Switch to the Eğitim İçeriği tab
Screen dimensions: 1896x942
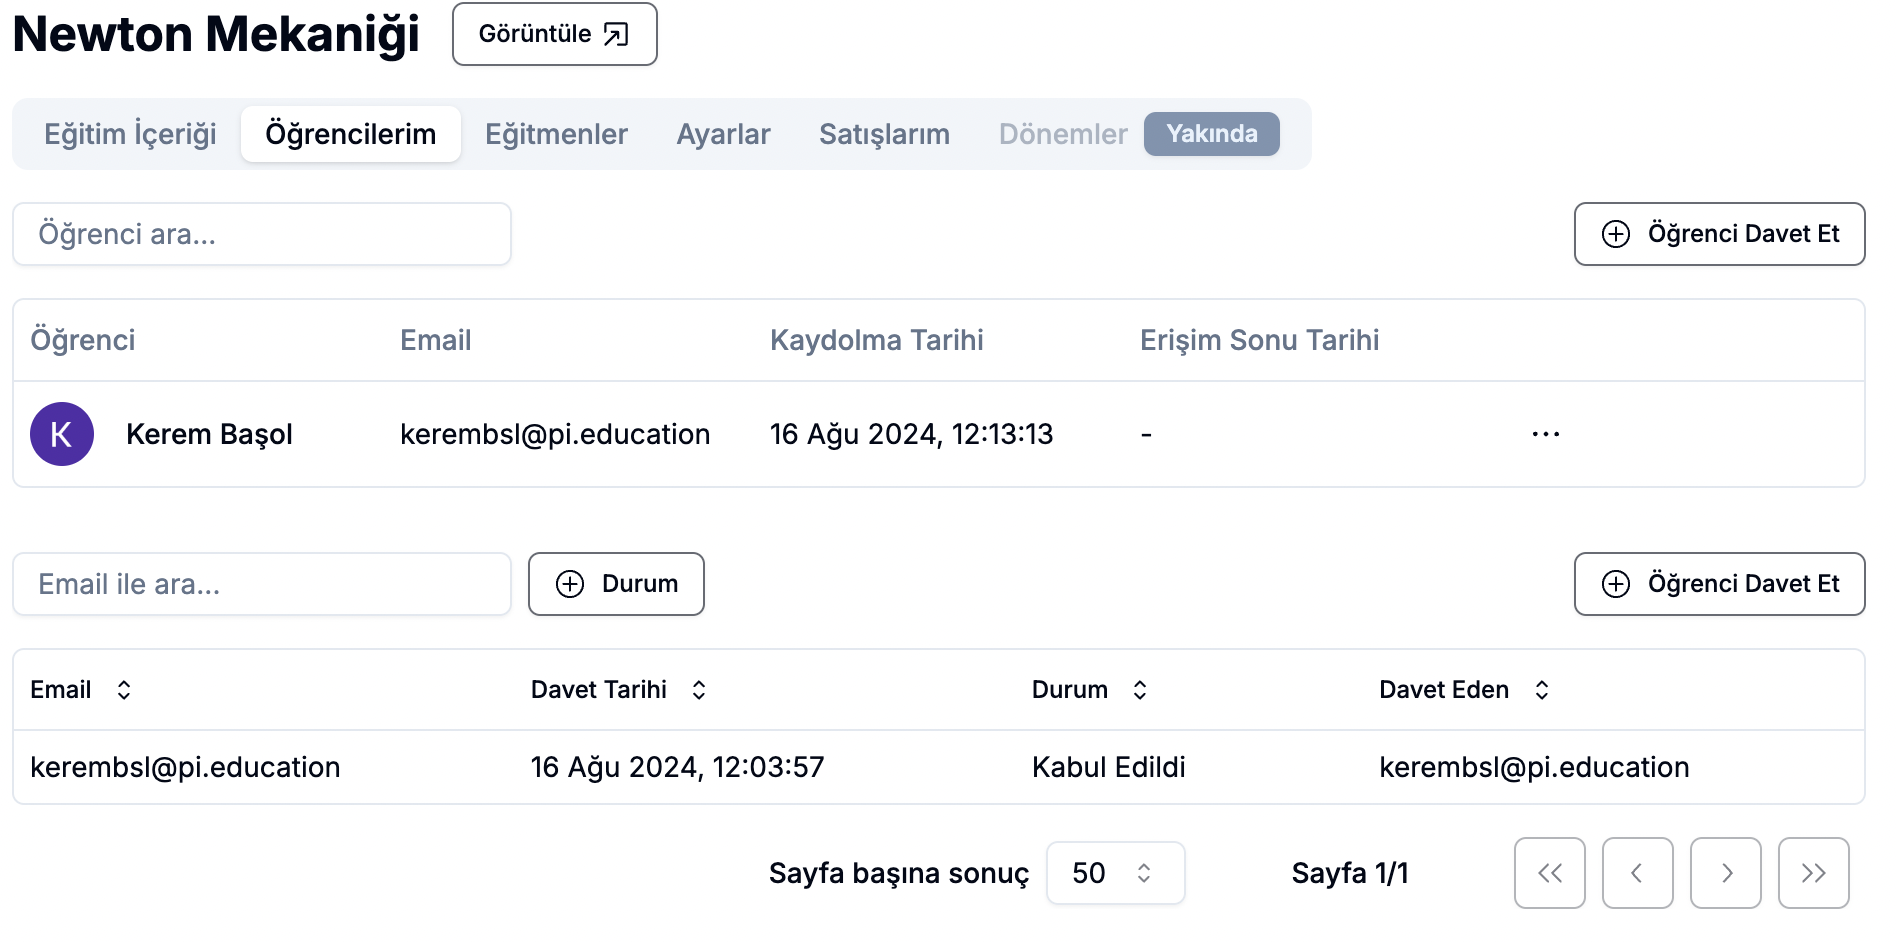pyautogui.click(x=130, y=134)
